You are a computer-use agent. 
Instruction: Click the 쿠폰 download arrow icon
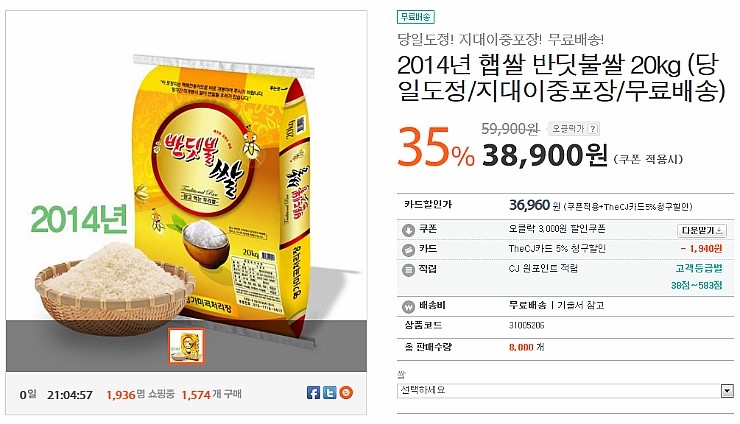[408, 230]
